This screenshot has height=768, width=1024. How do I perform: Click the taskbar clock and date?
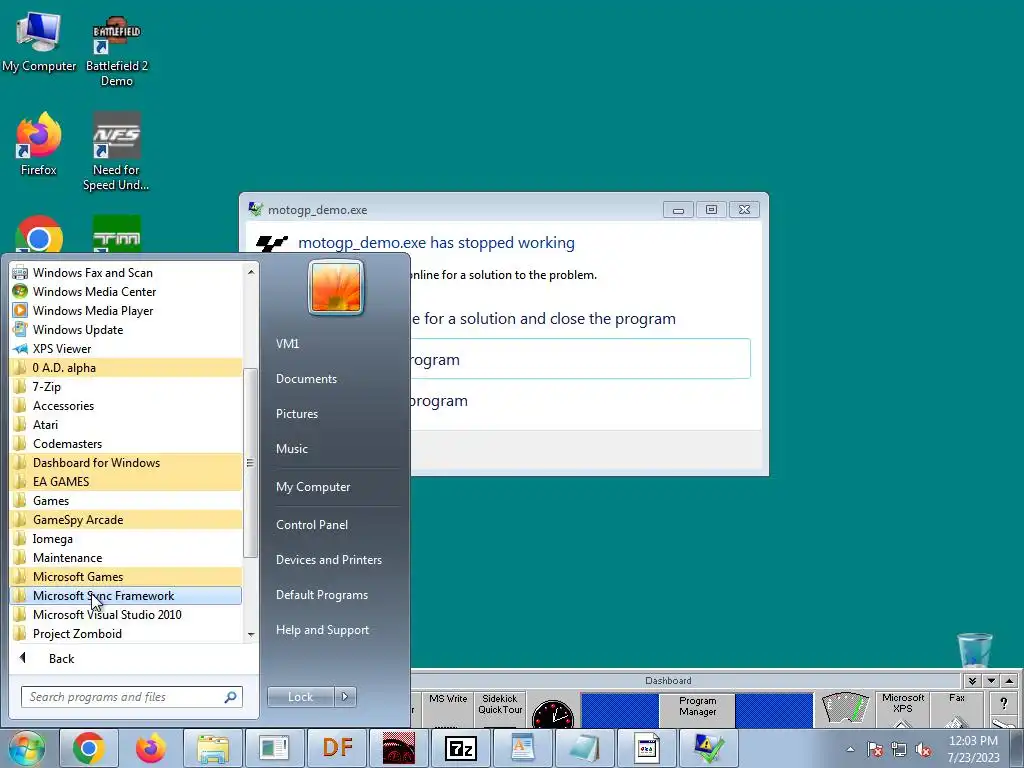pos(973,749)
